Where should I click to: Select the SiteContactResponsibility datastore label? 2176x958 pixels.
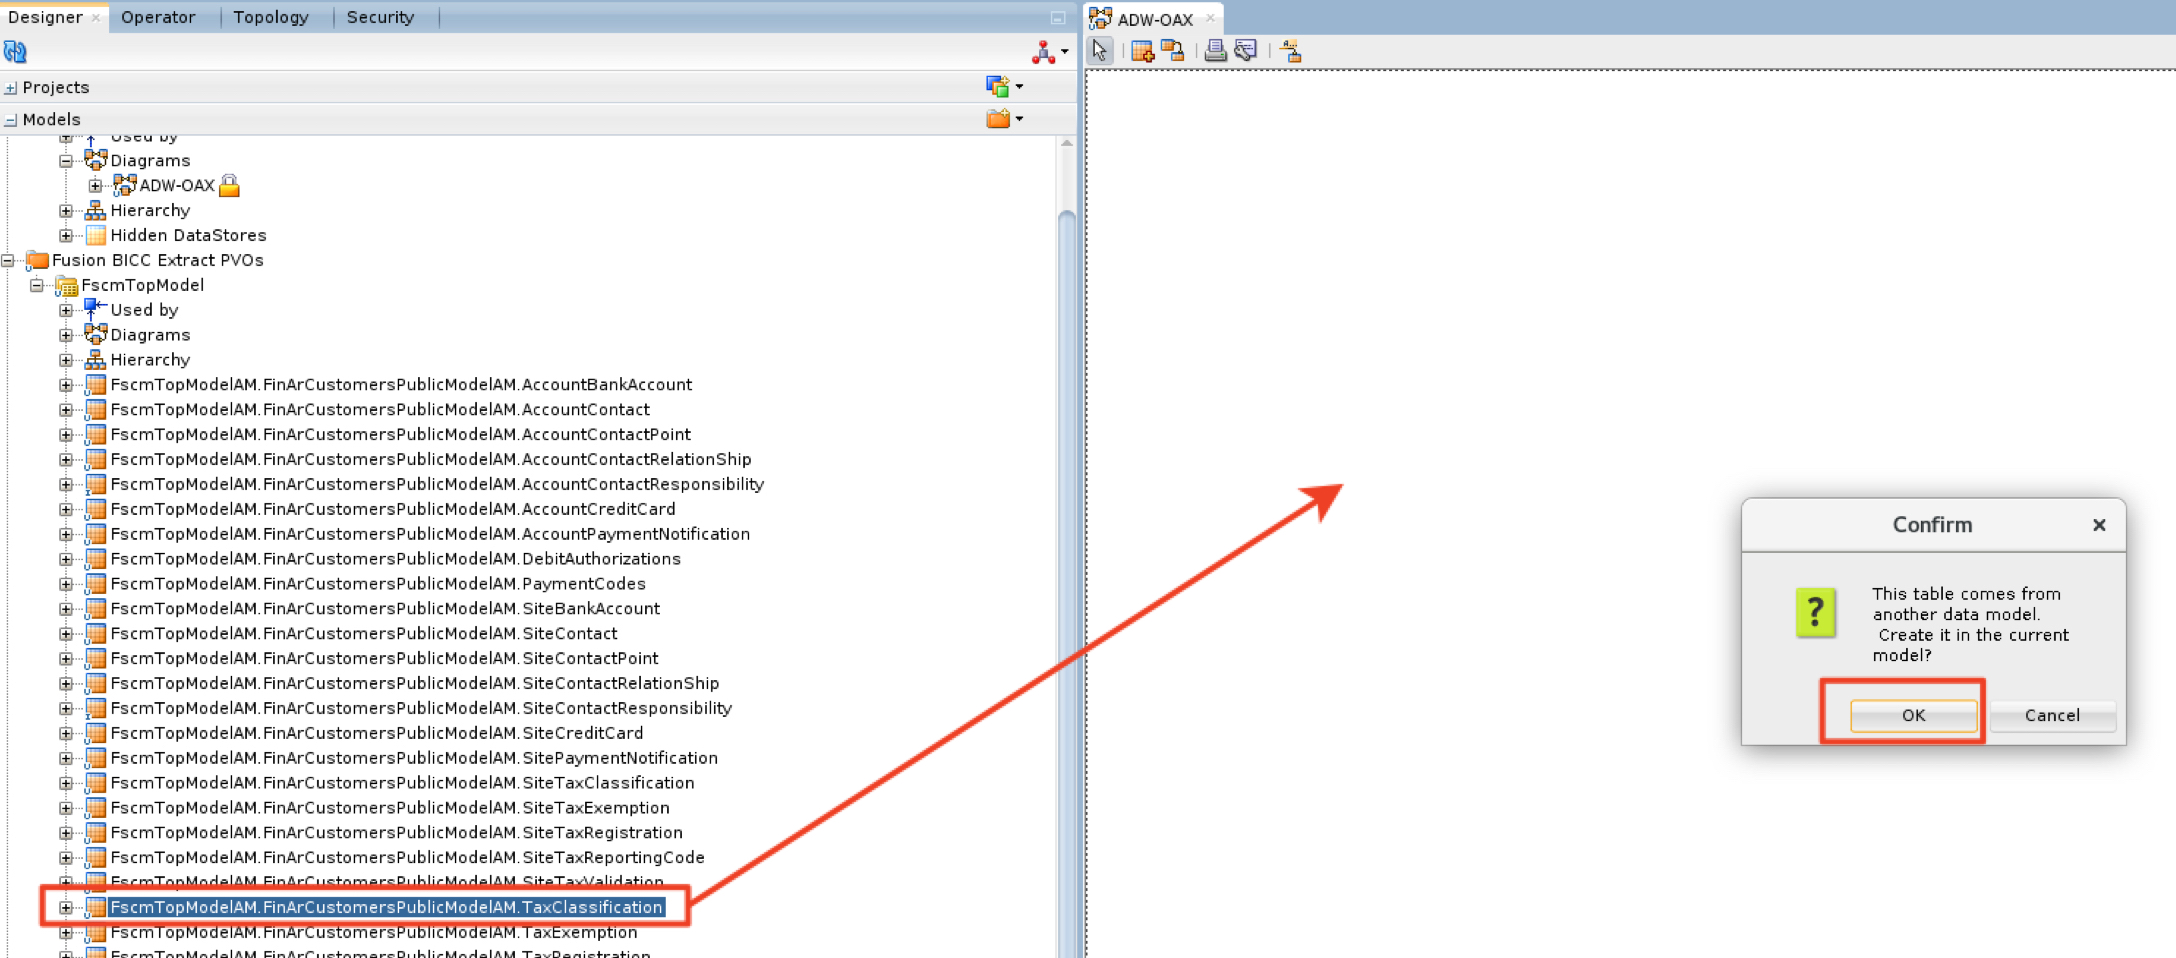(421, 709)
